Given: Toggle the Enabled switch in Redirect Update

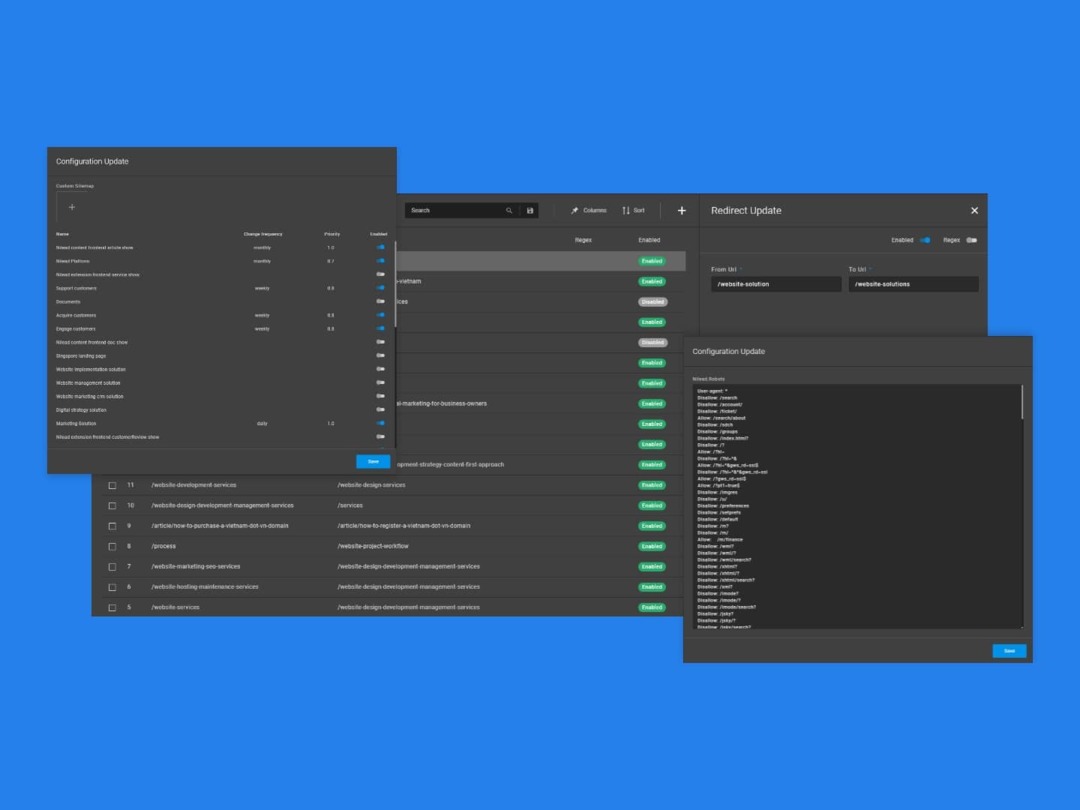Looking at the screenshot, I should click(x=925, y=240).
